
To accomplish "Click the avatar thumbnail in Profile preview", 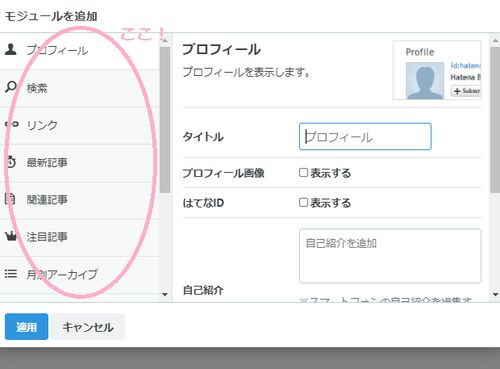I will [x=425, y=80].
